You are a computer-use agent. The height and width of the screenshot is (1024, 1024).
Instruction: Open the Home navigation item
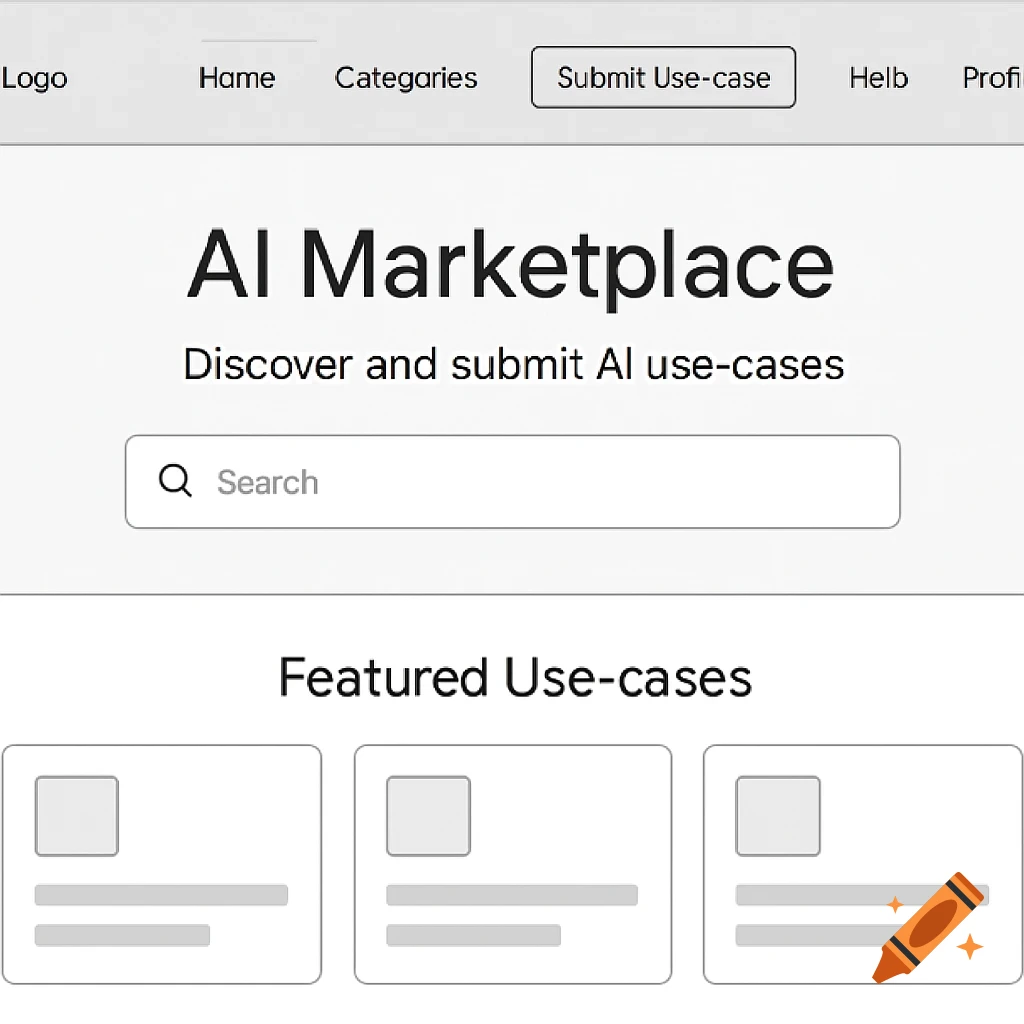[236, 78]
